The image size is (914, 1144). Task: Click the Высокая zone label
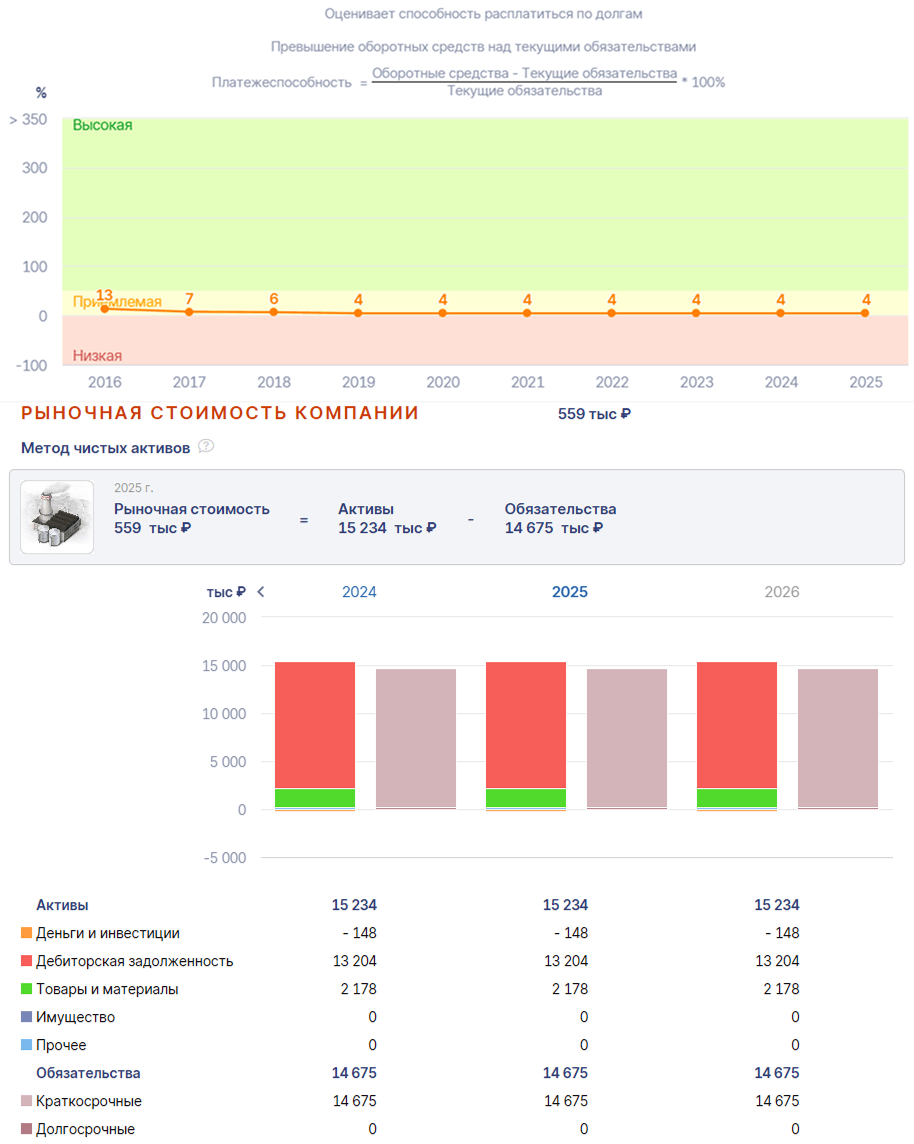(103, 125)
